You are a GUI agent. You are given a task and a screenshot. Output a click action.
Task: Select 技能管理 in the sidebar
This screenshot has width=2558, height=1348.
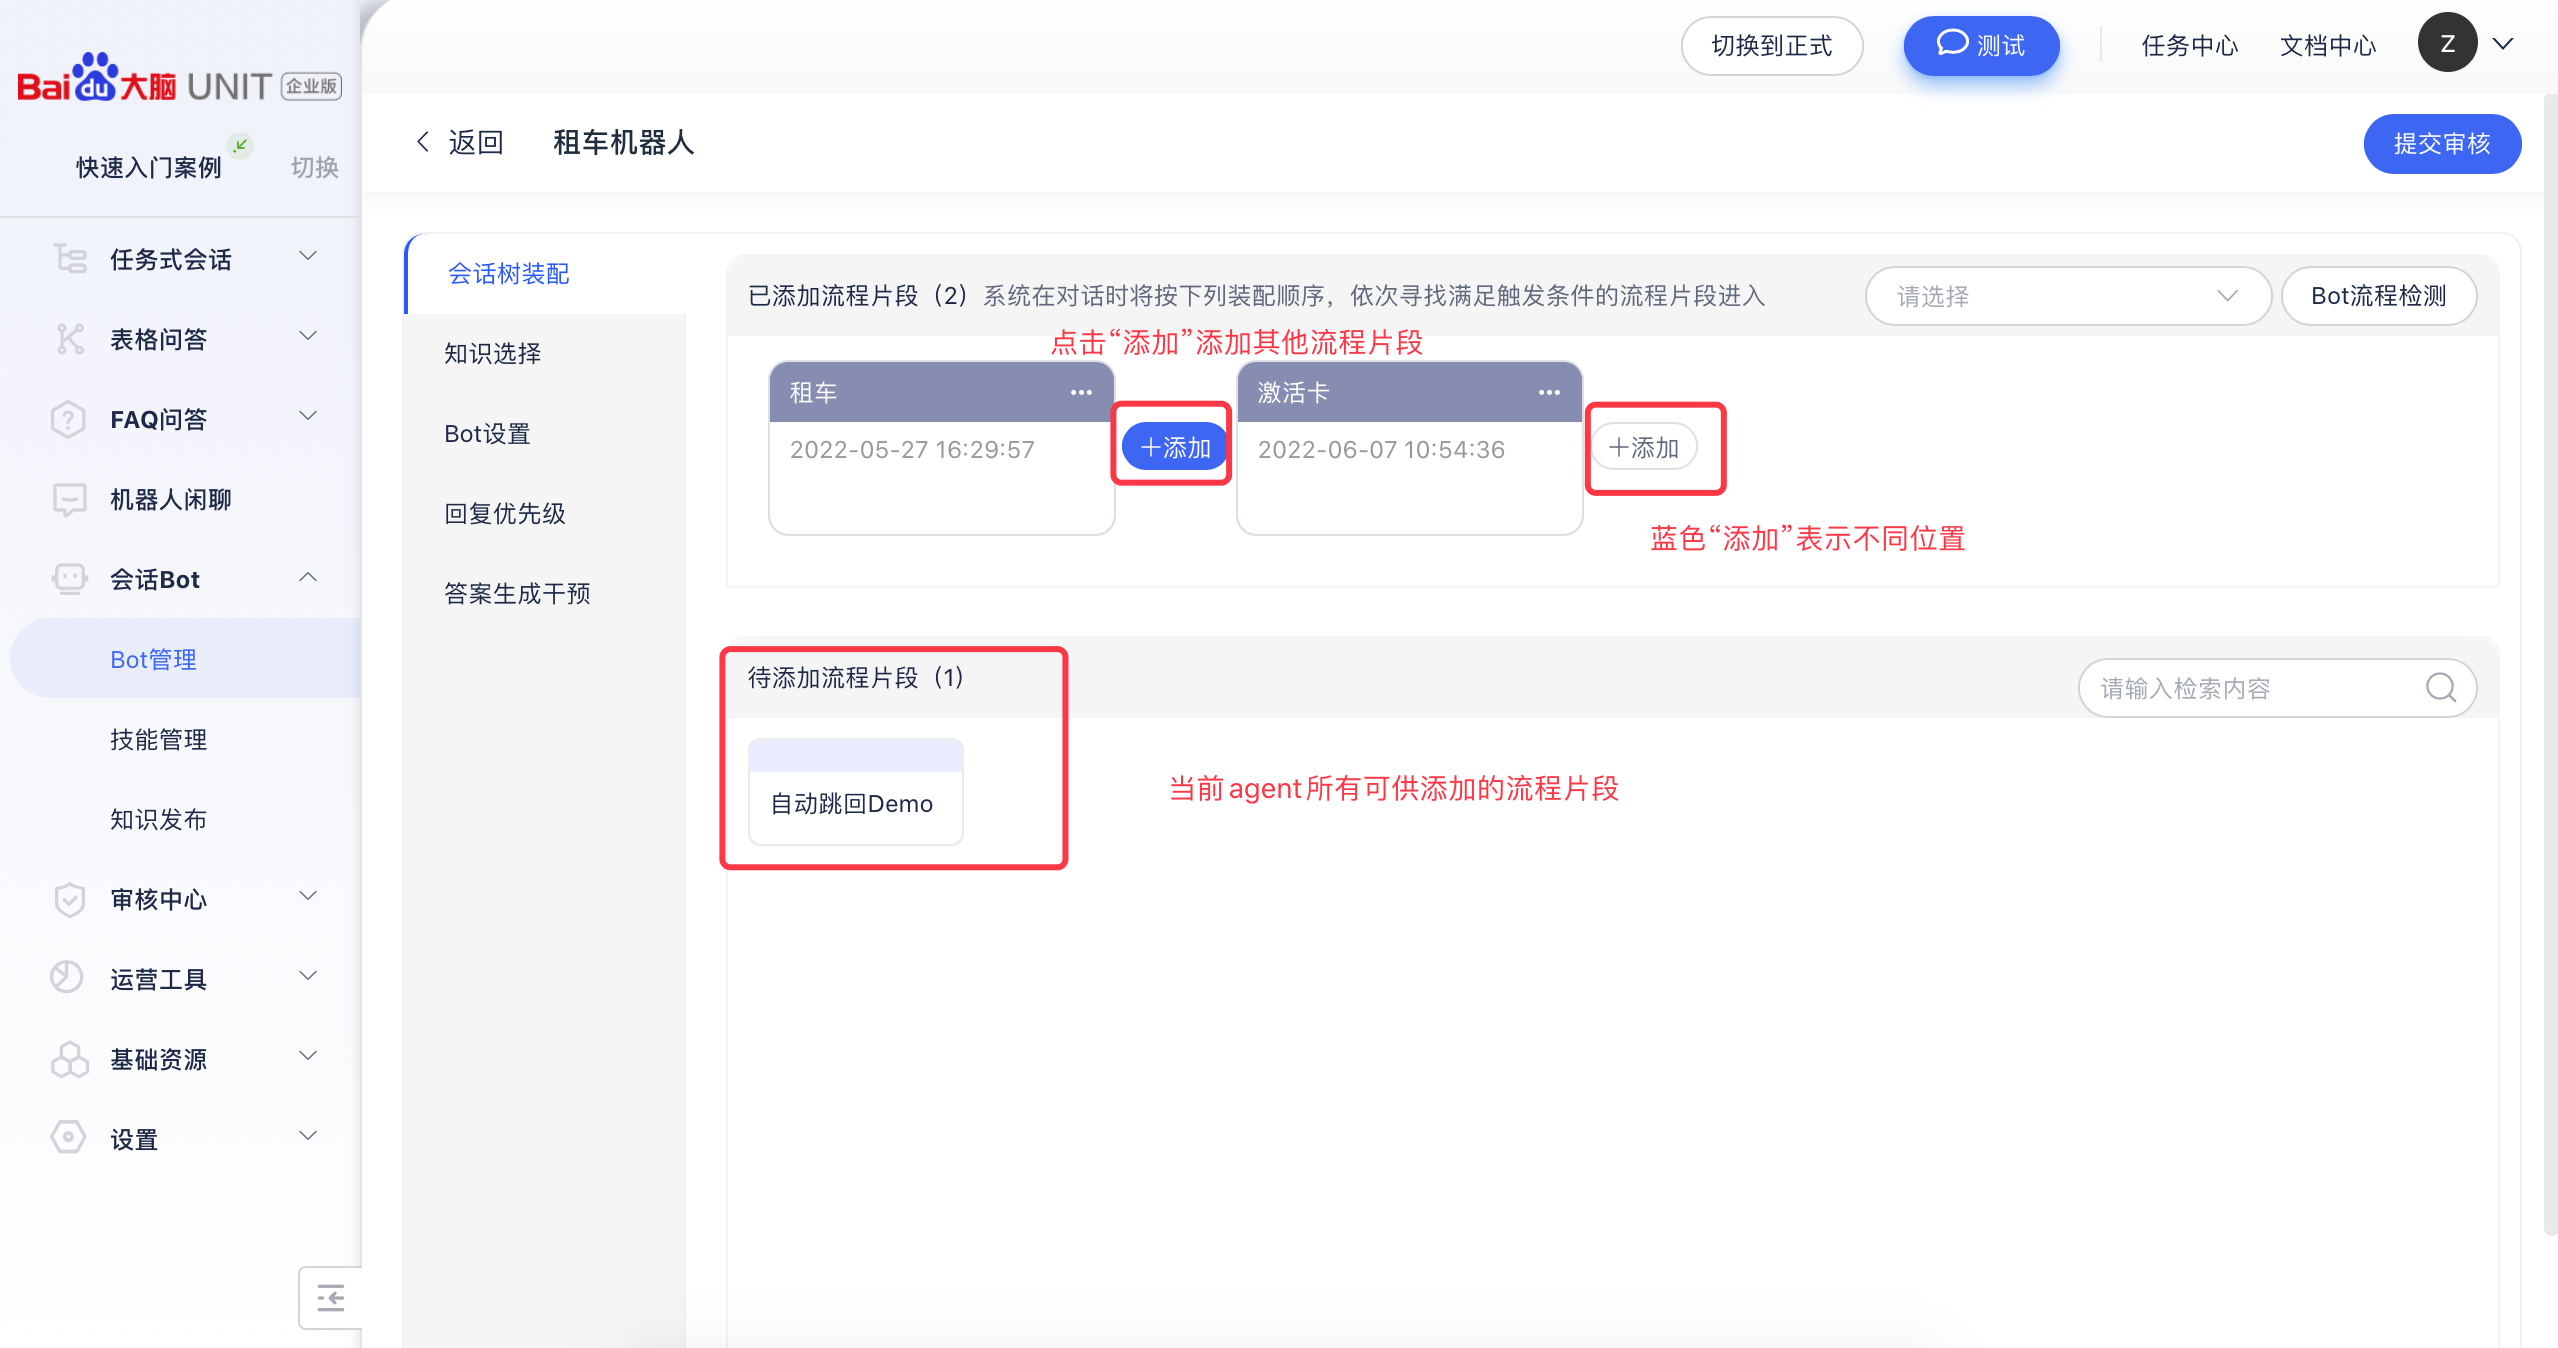[x=158, y=740]
